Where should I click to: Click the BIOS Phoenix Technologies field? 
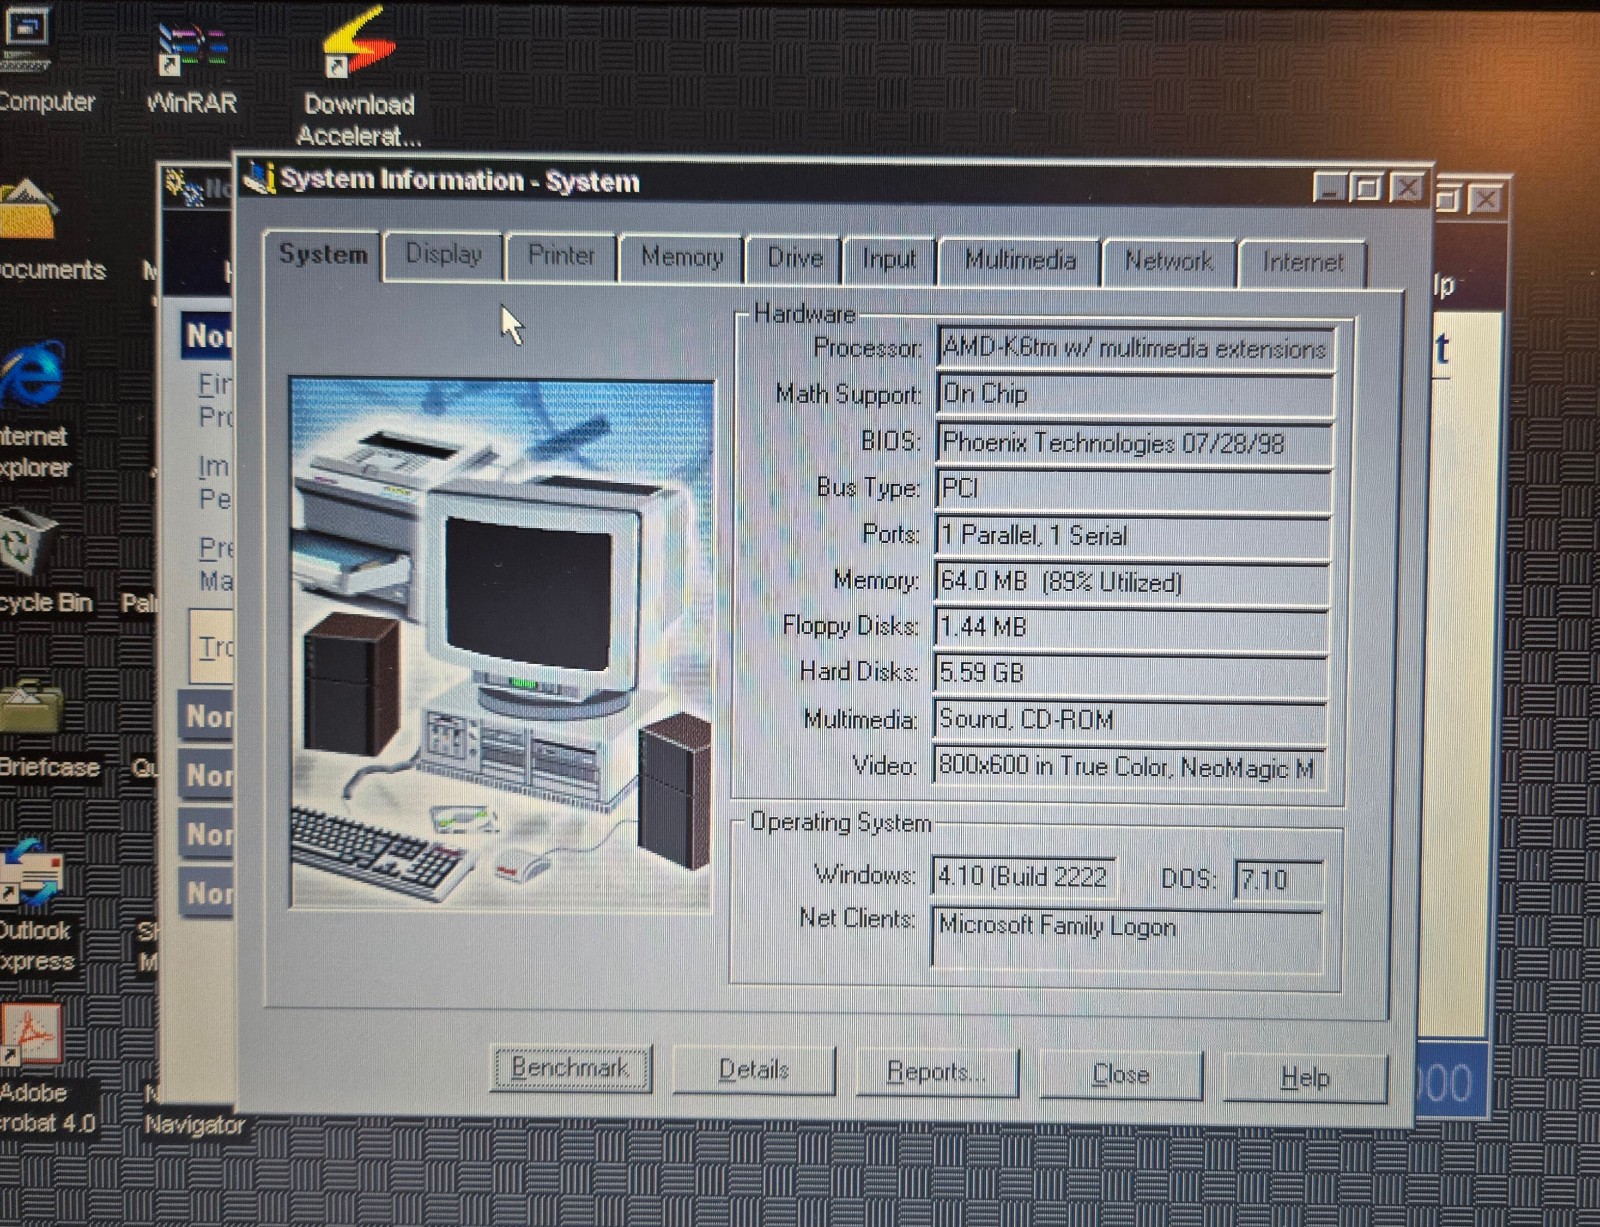pyautogui.click(x=1134, y=442)
